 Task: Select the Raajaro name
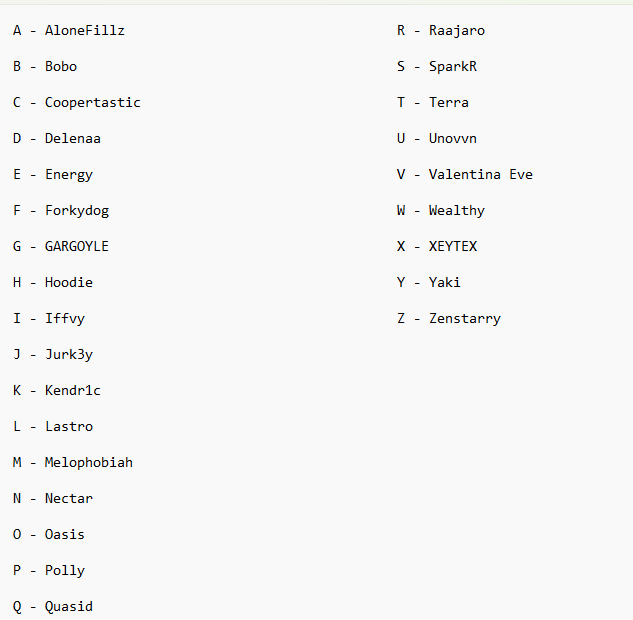point(457,31)
